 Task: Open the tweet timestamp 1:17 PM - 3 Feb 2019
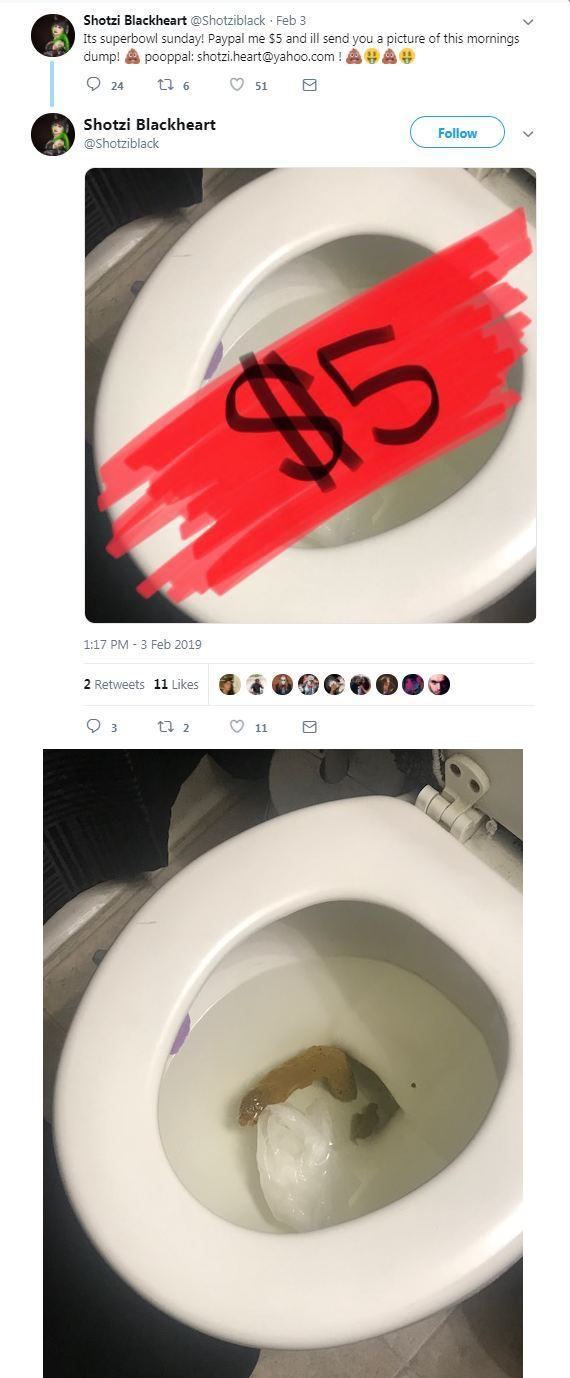[x=143, y=644]
